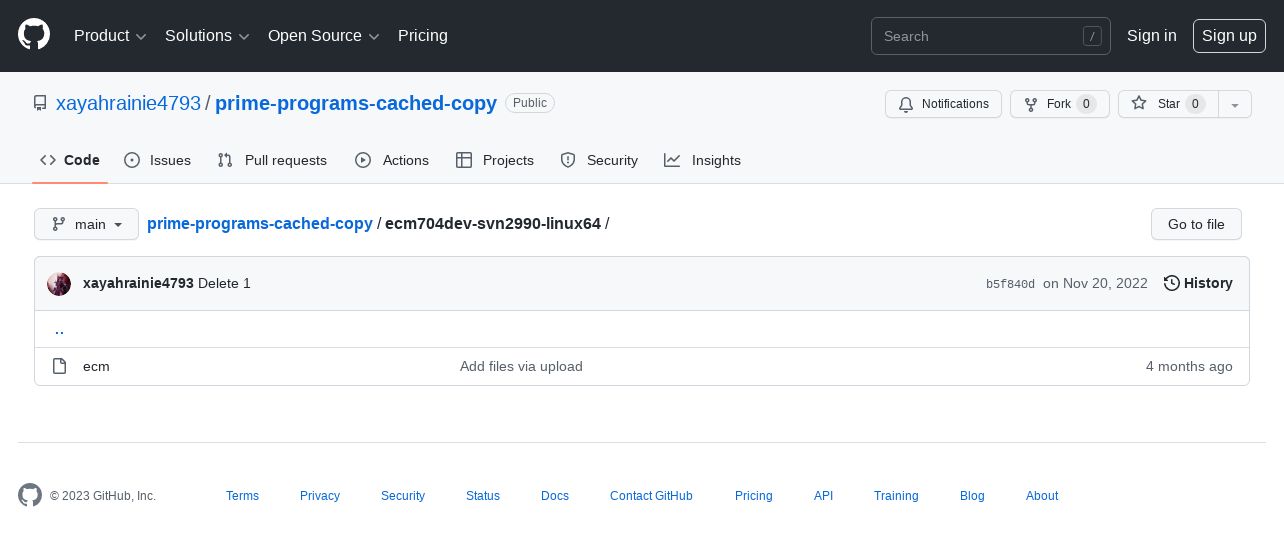Click the footer GitHub logo
The height and width of the screenshot is (557, 1284).
point(30,495)
